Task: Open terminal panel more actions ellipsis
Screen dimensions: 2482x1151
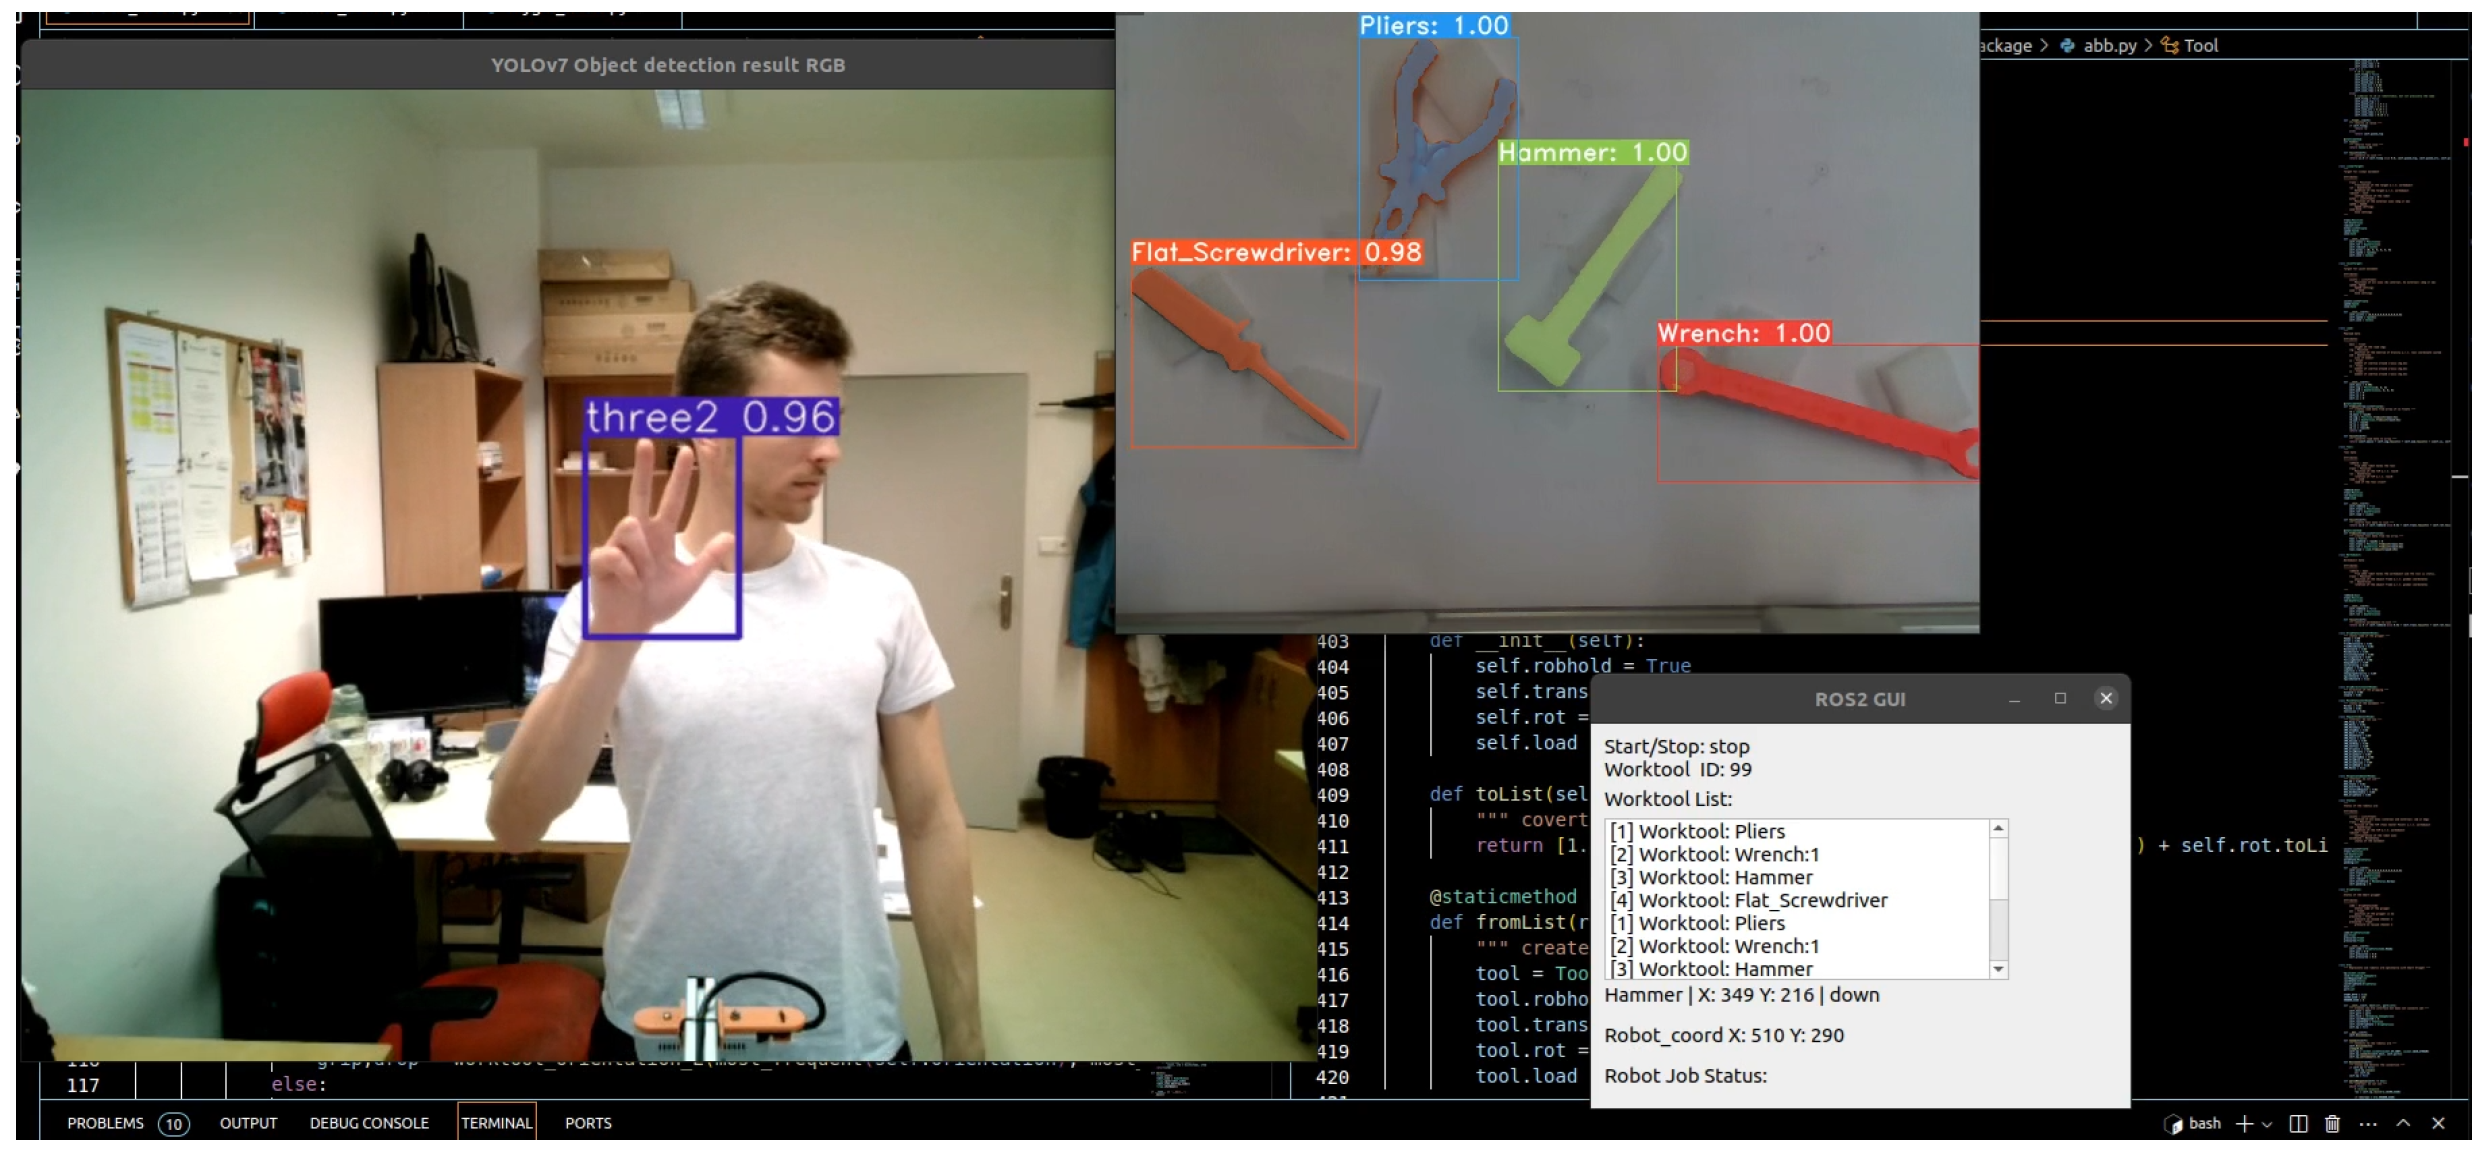Action: (2367, 1124)
